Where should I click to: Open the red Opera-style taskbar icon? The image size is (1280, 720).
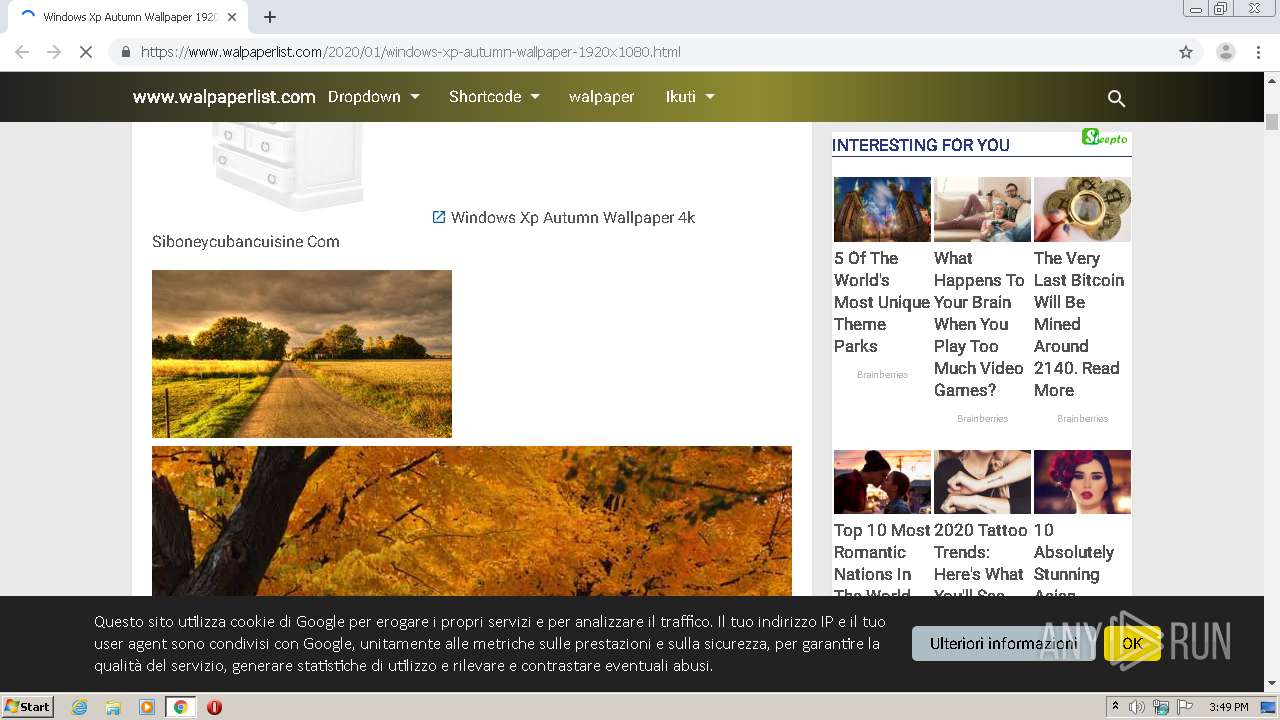click(214, 707)
